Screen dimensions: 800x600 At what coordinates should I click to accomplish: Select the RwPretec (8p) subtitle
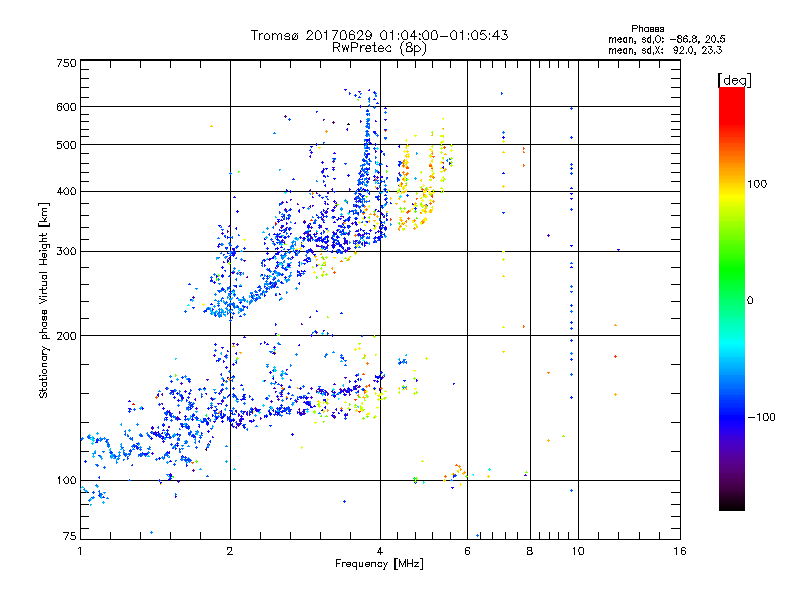(x=380, y=47)
